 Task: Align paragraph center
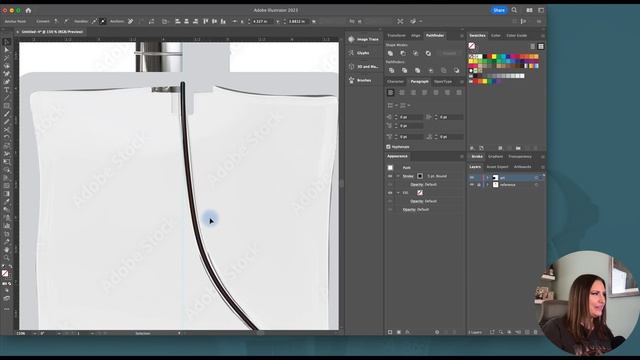[x=402, y=93]
